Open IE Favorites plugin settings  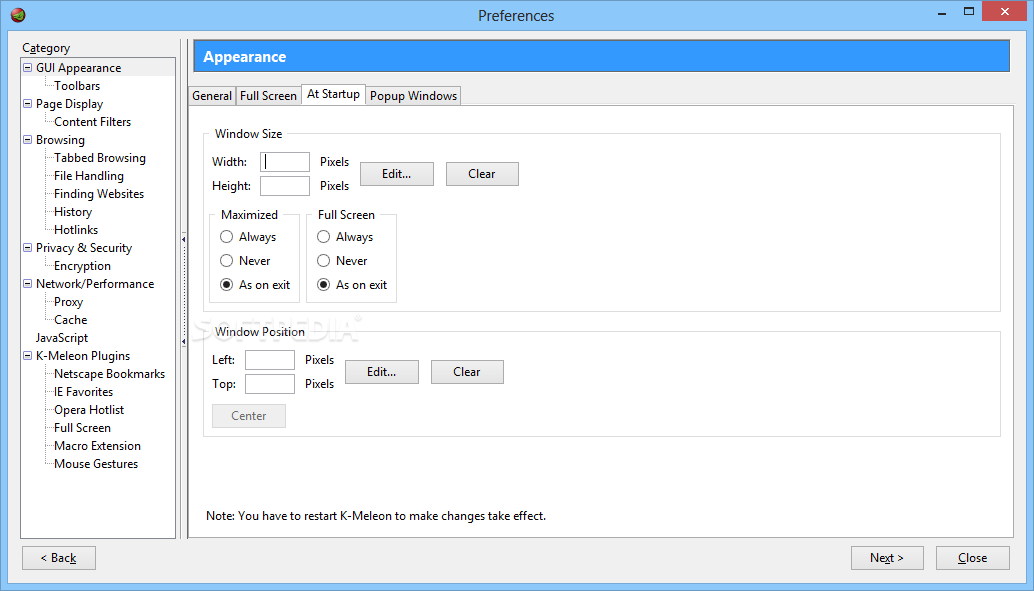[x=84, y=392]
